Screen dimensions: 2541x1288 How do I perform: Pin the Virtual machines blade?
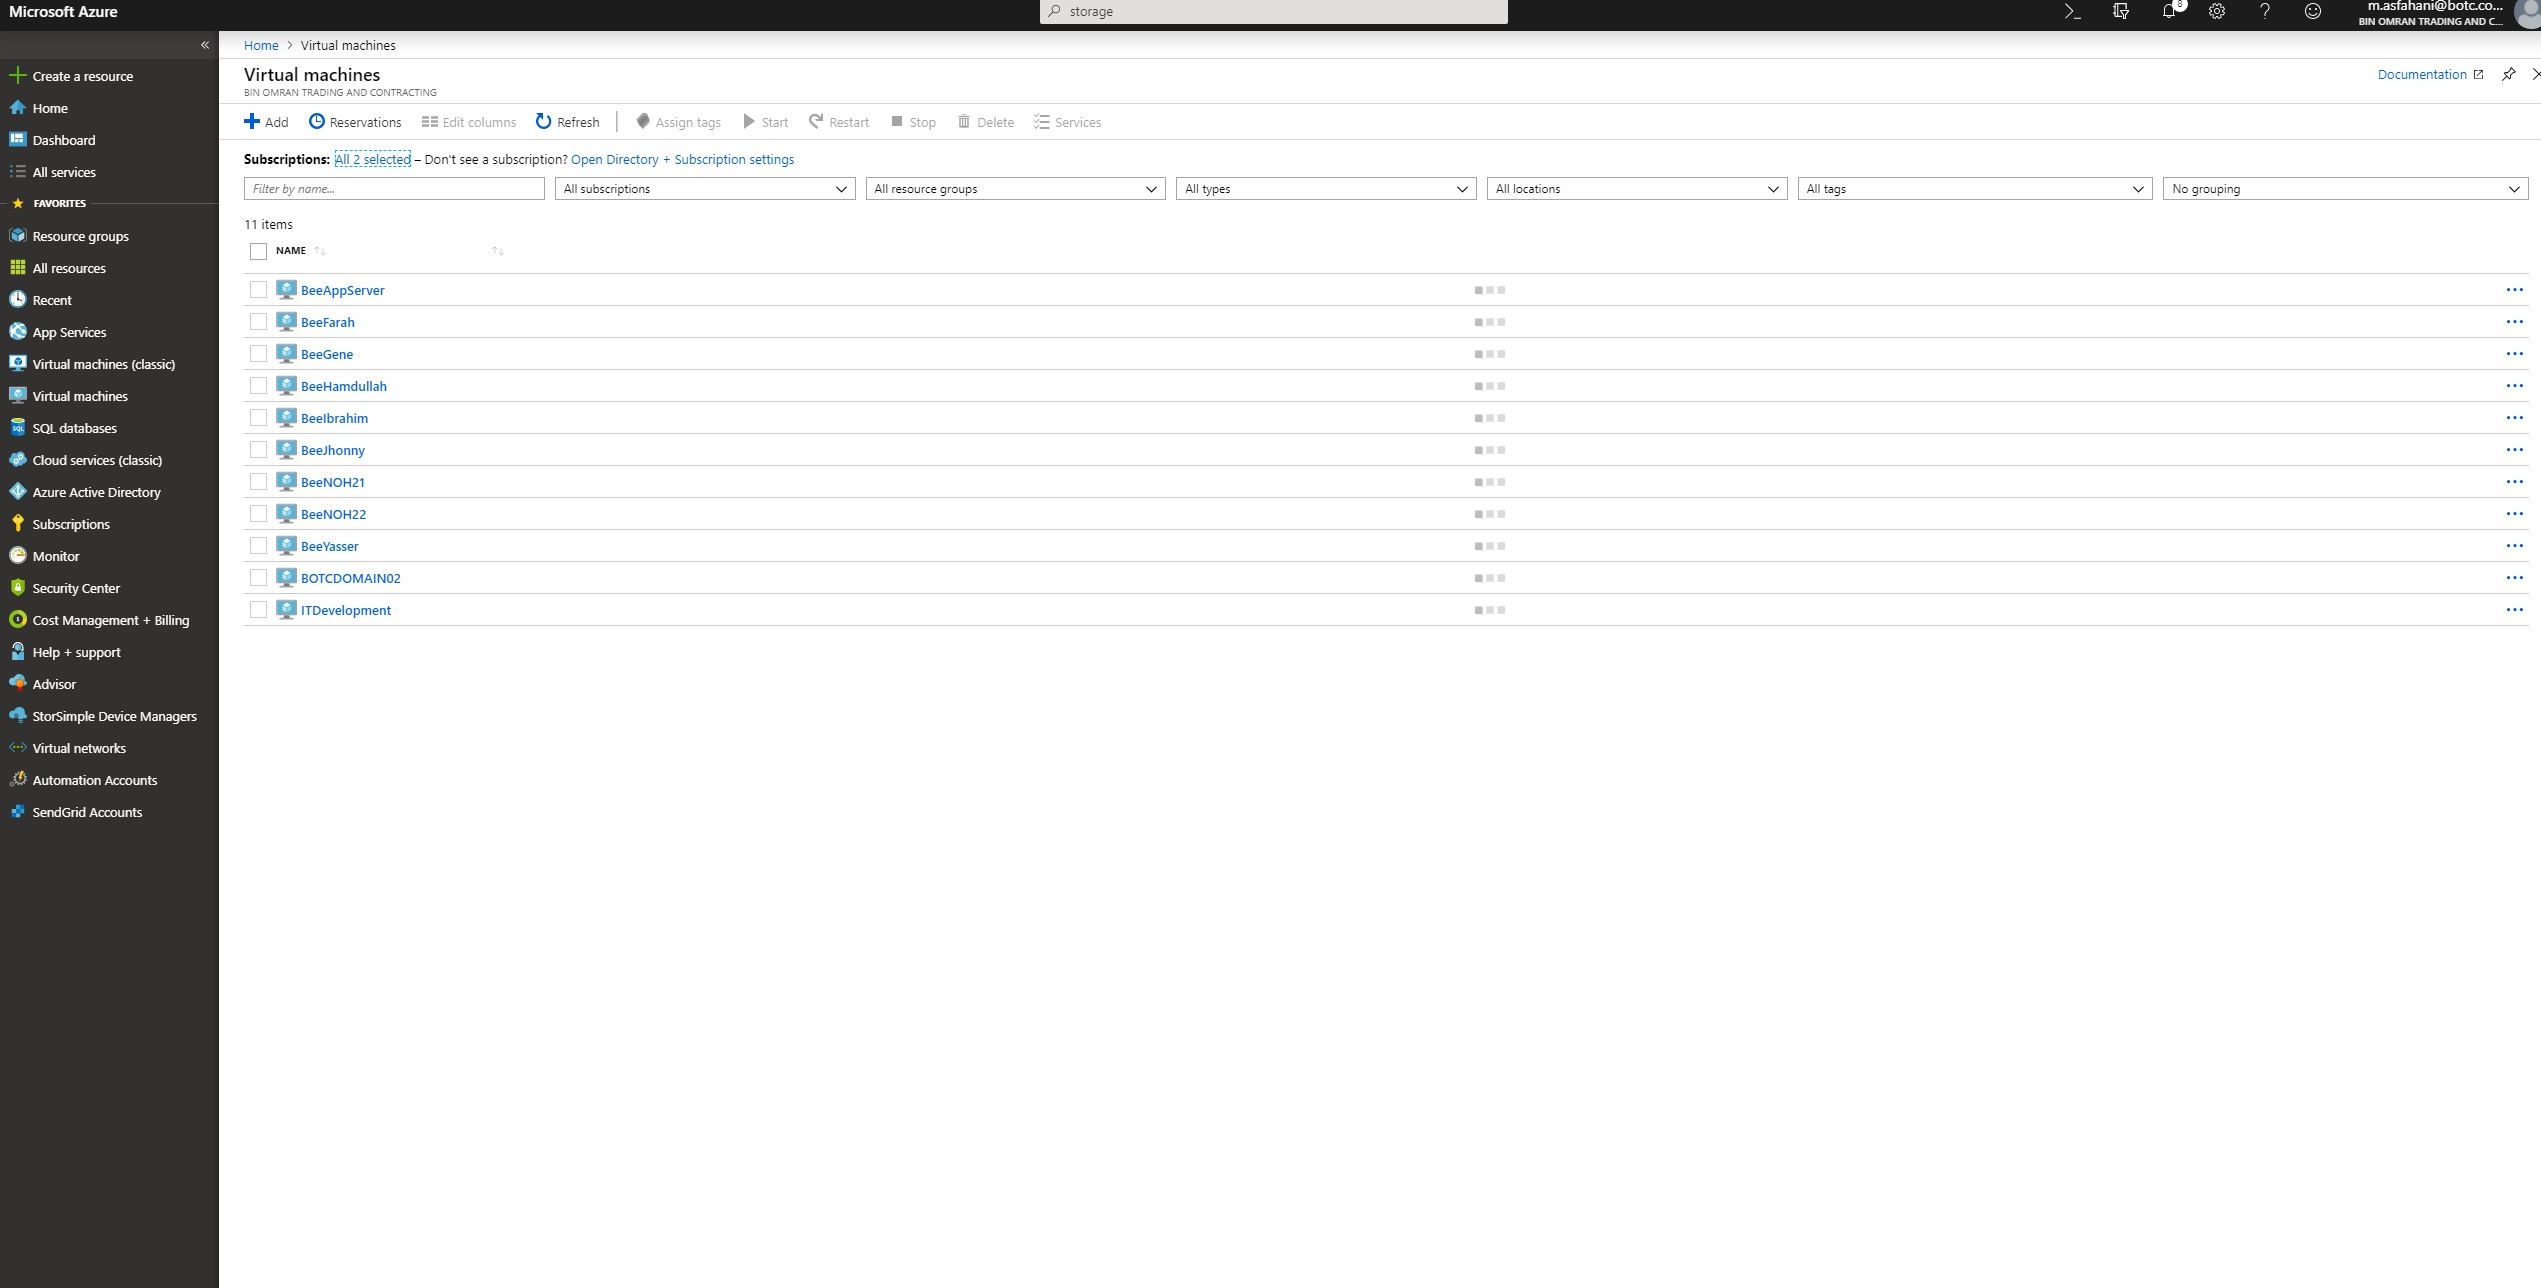(x=2508, y=75)
